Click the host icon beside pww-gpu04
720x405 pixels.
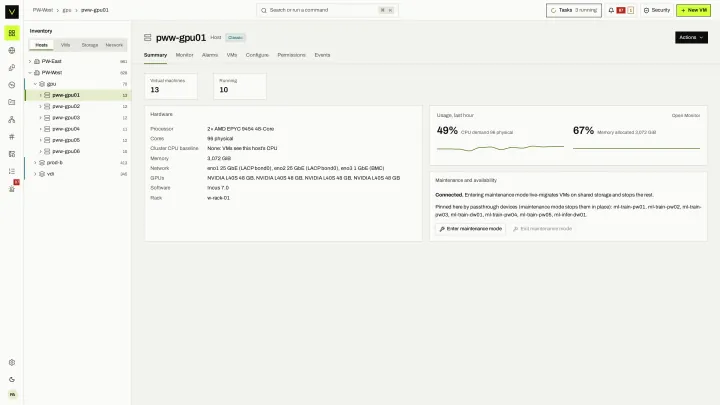[x=47, y=129]
